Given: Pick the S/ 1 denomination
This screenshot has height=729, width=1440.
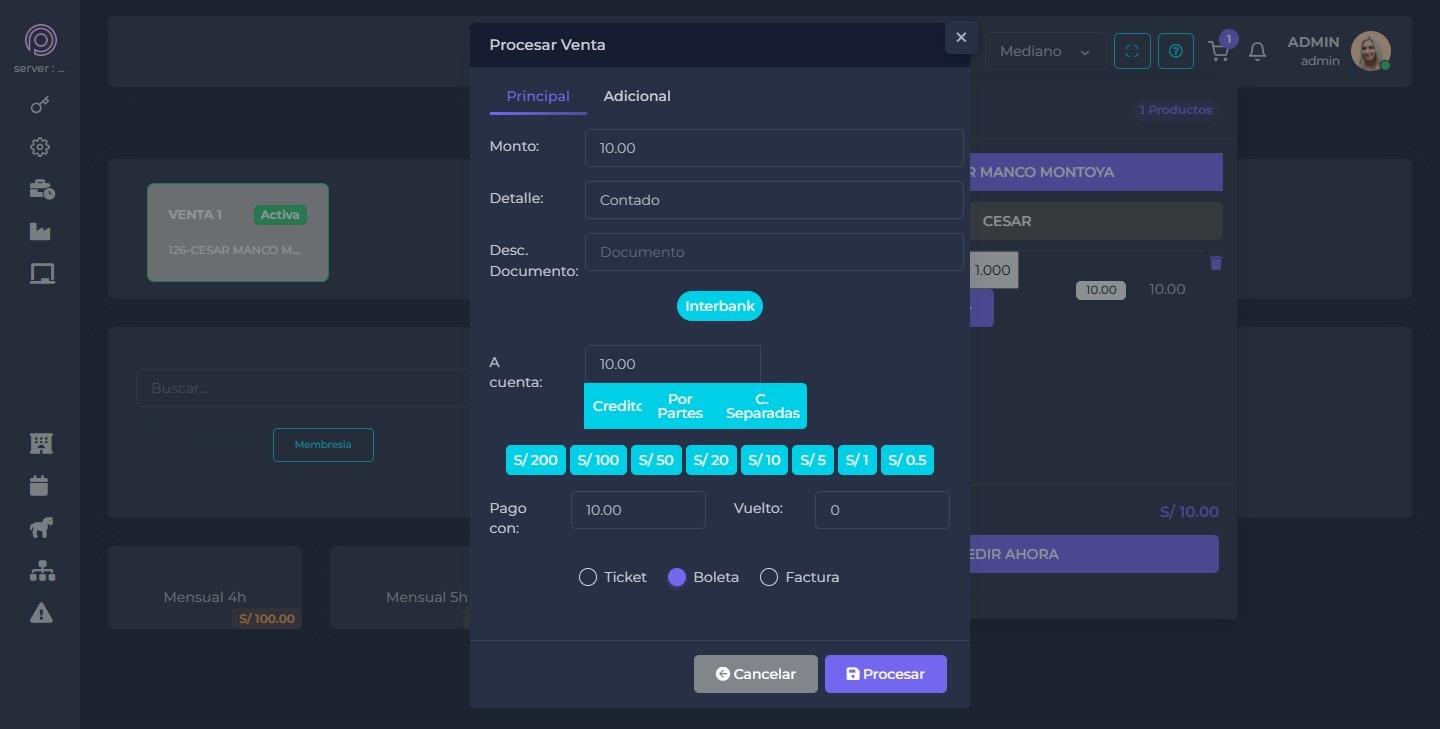Looking at the screenshot, I should [x=858, y=460].
